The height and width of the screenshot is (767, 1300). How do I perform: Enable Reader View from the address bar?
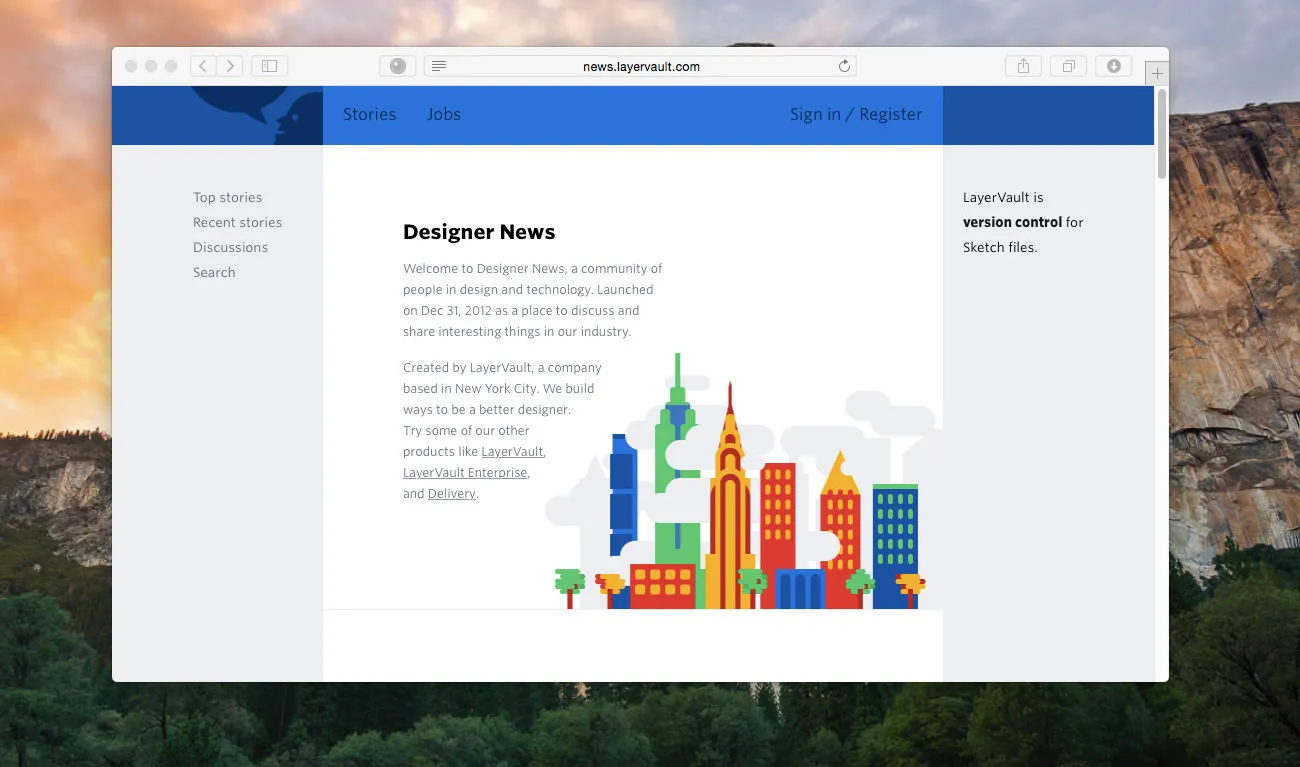click(x=438, y=65)
